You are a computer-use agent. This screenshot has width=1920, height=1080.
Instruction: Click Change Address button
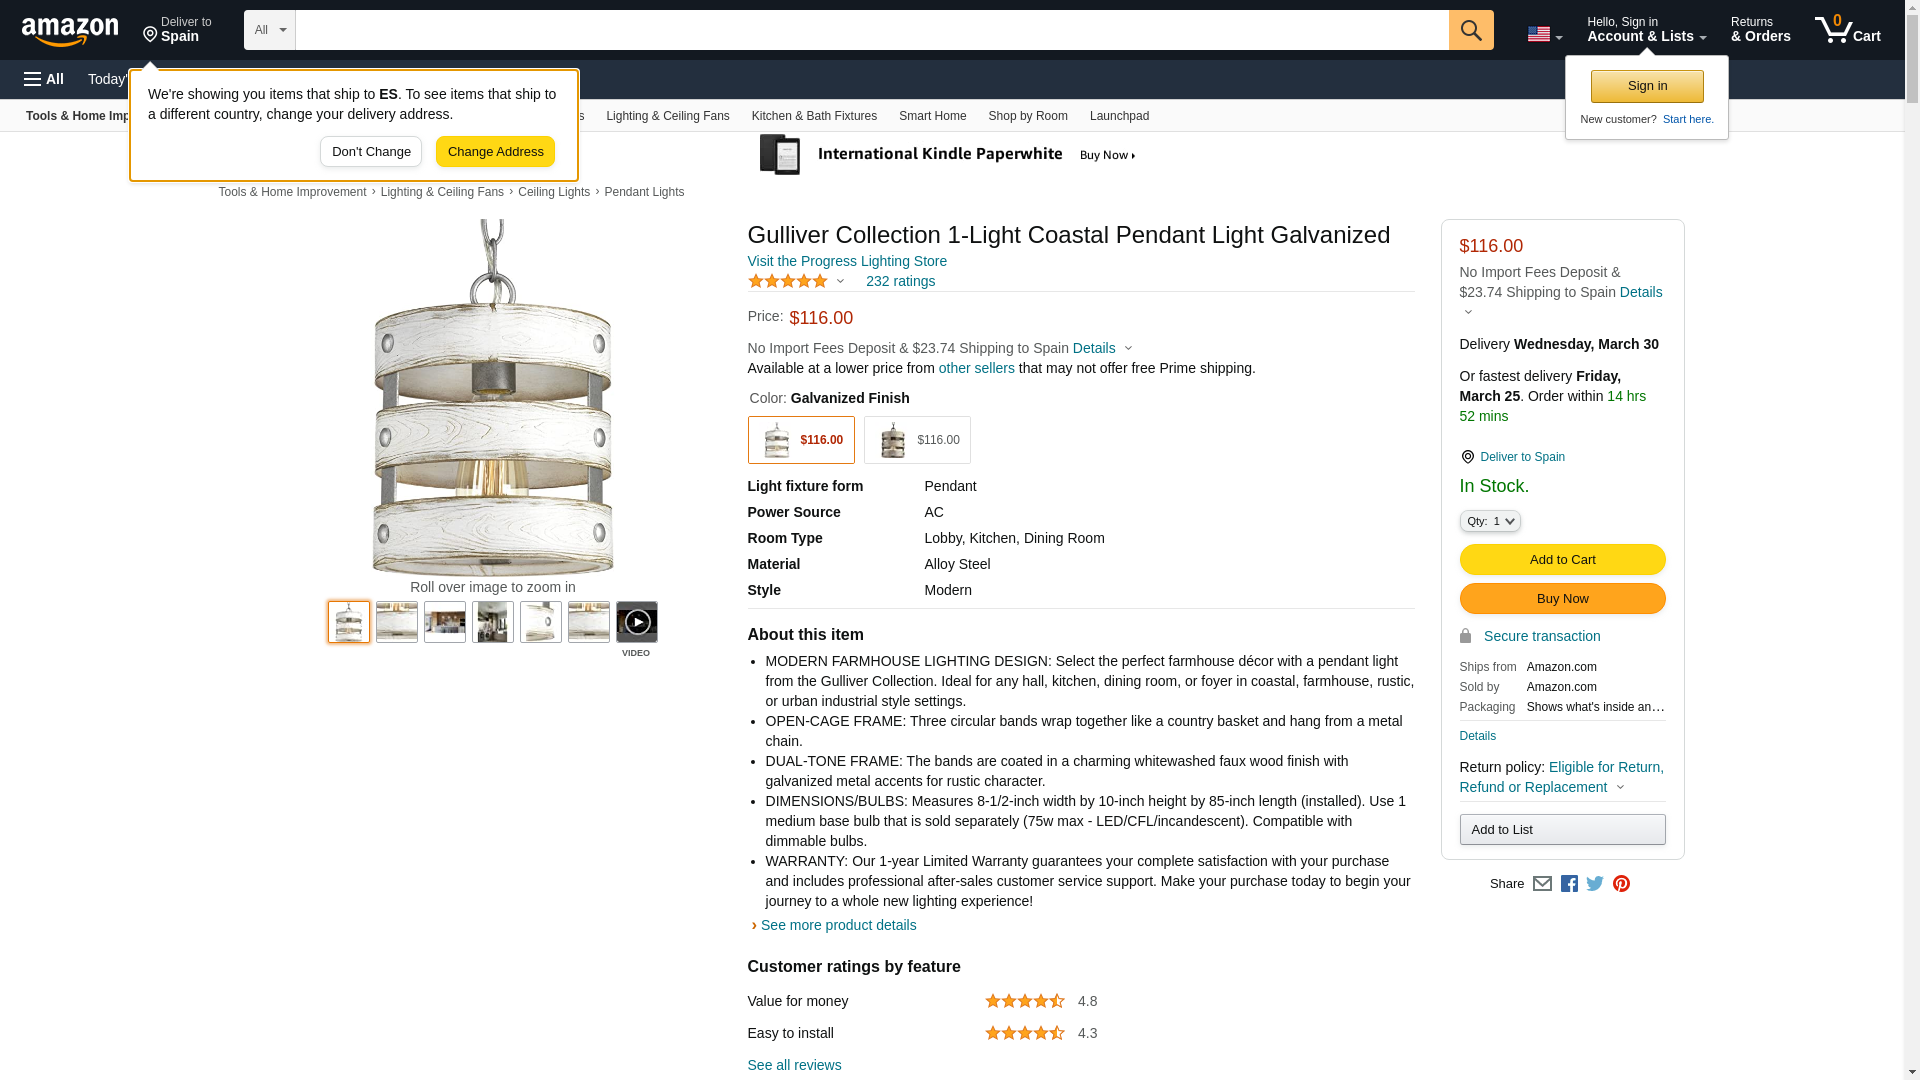tap(495, 152)
